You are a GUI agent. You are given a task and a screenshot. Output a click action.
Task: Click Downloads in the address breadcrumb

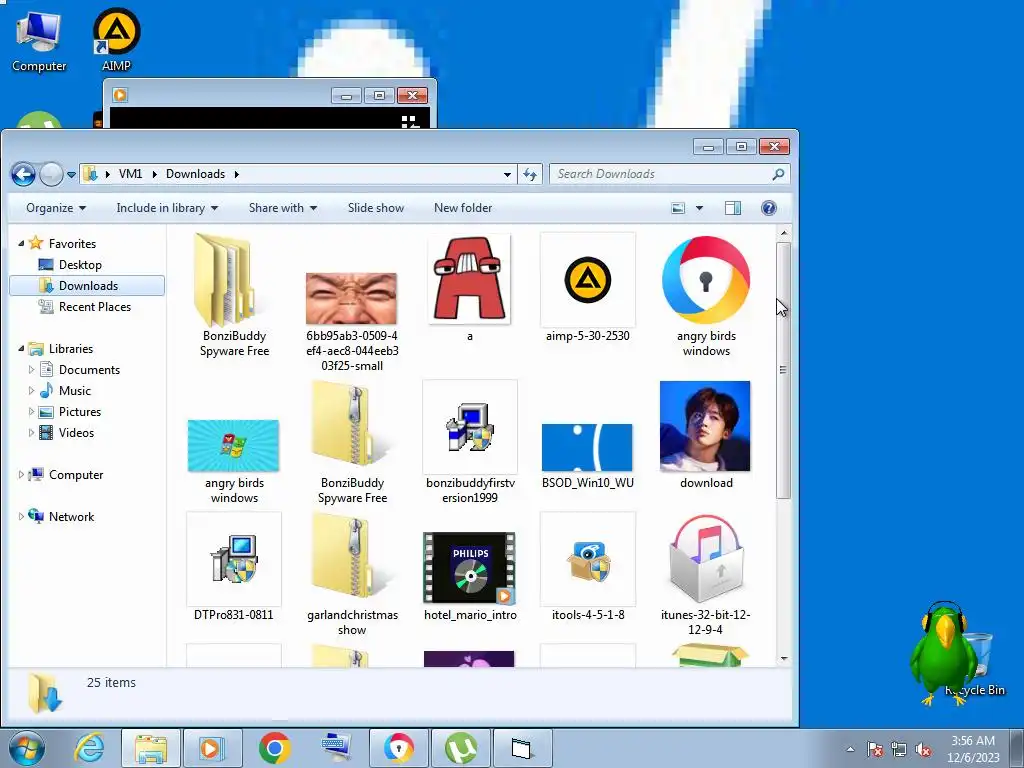[x=195, y=174]
